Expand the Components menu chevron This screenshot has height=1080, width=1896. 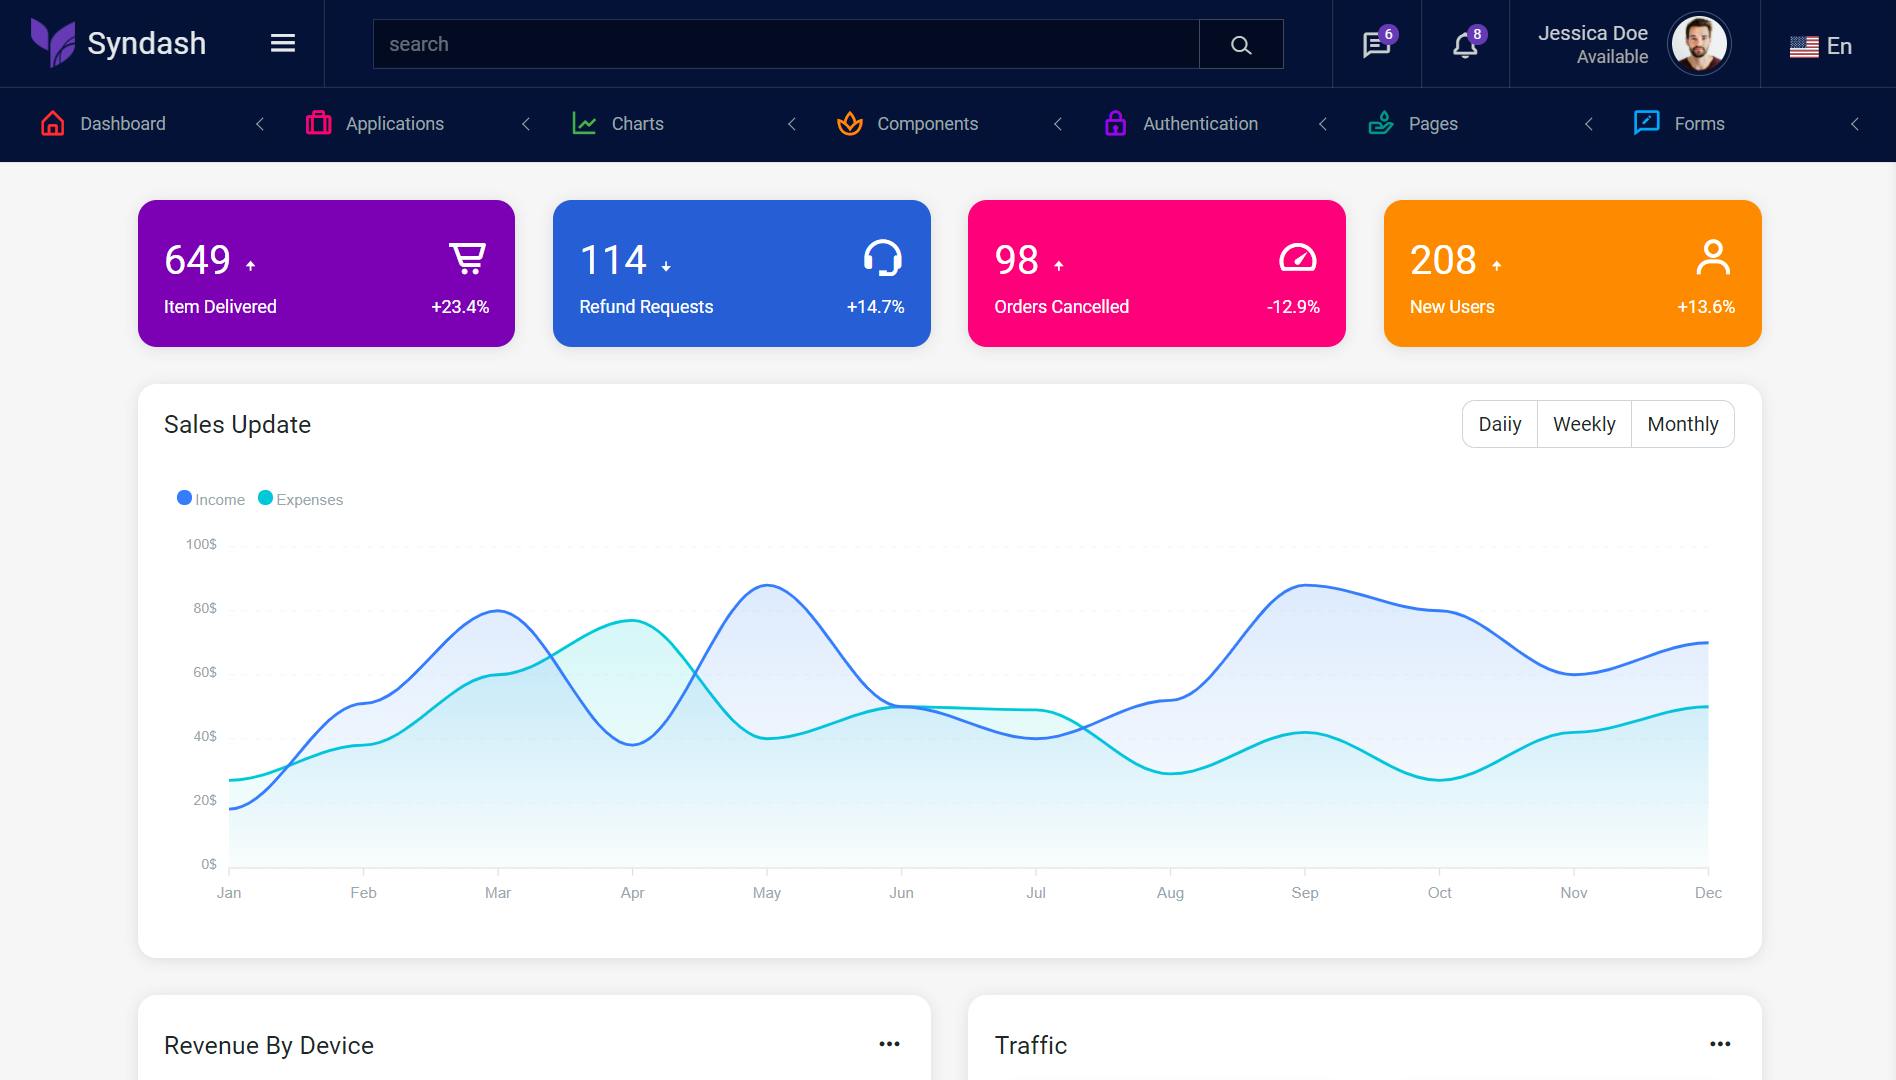1058,124
